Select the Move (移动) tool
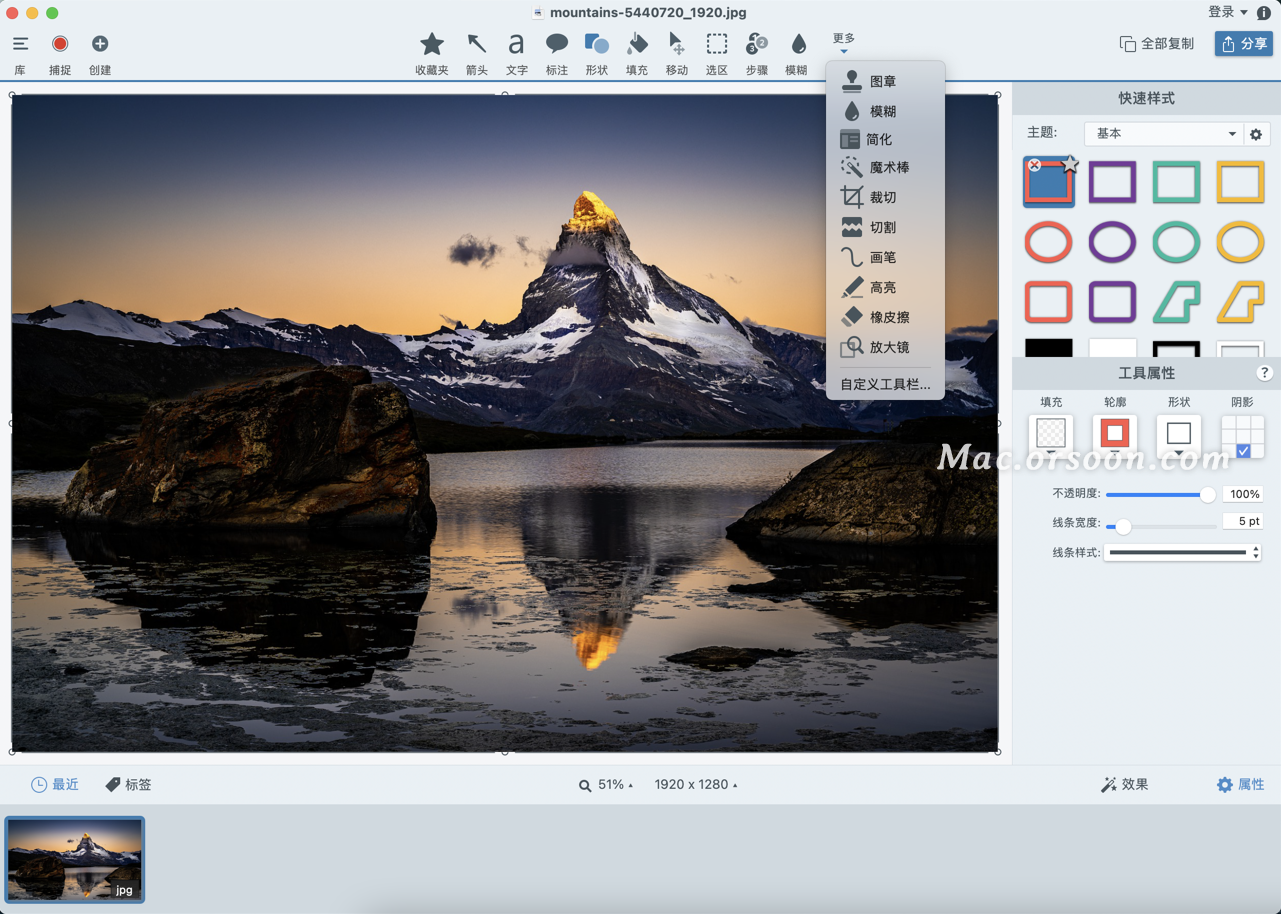1281x914 pixels. 677,44
